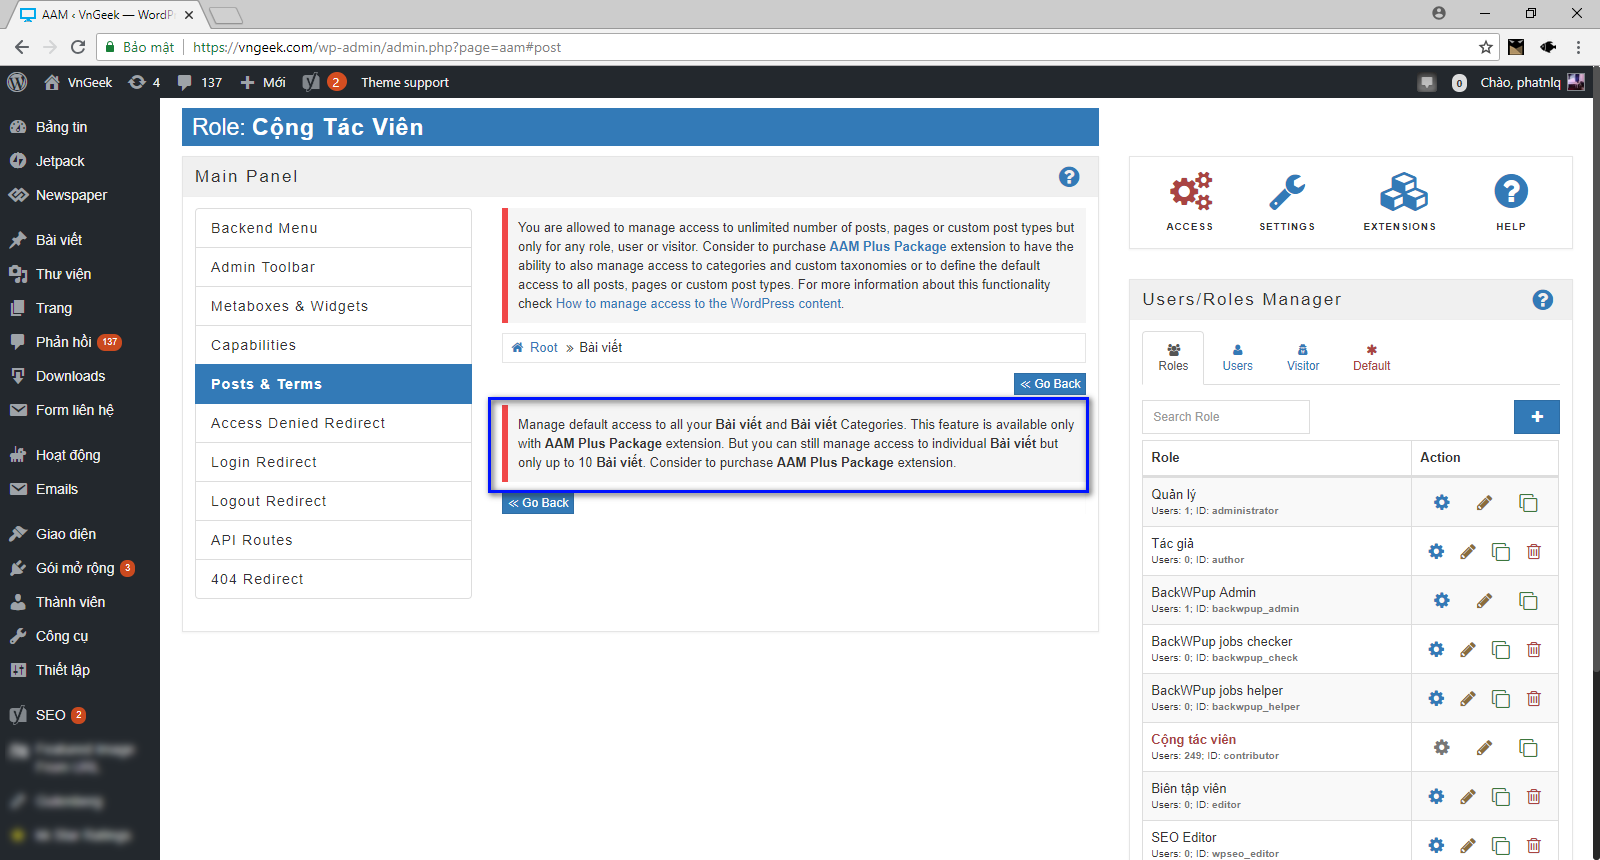Viewport: 1600px width, 860px height.
Task: Clone the Quản lý role
Action: (x=1528, y=502)
